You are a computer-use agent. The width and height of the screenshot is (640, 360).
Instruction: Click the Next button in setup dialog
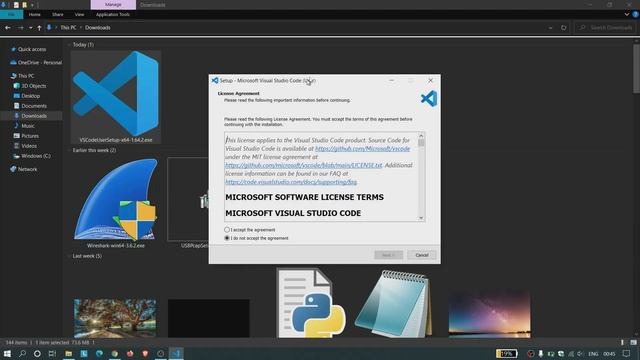[x=389, y=255]
